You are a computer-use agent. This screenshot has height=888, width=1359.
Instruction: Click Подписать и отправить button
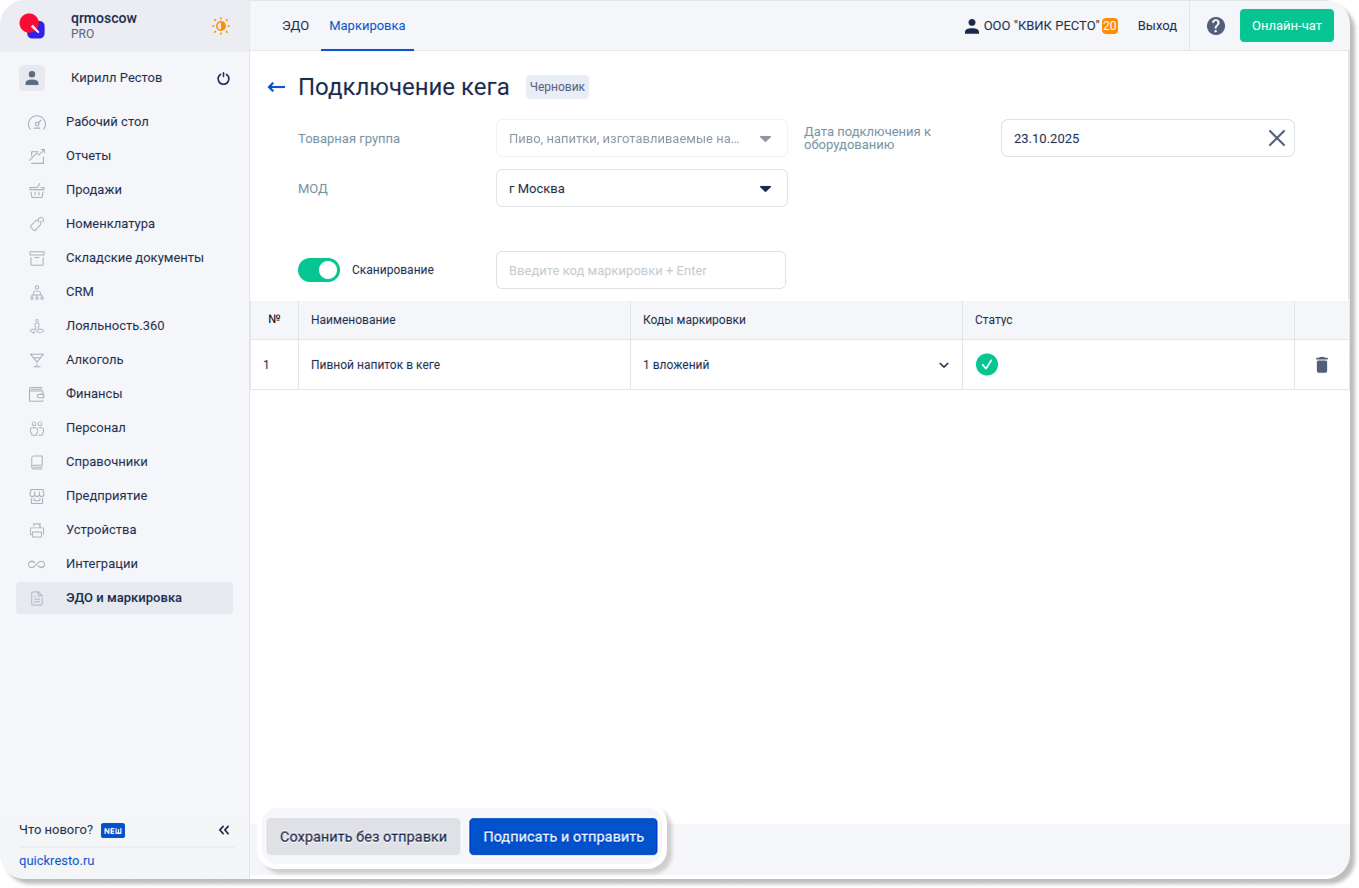pyautogui.click(x=563, y=837)
